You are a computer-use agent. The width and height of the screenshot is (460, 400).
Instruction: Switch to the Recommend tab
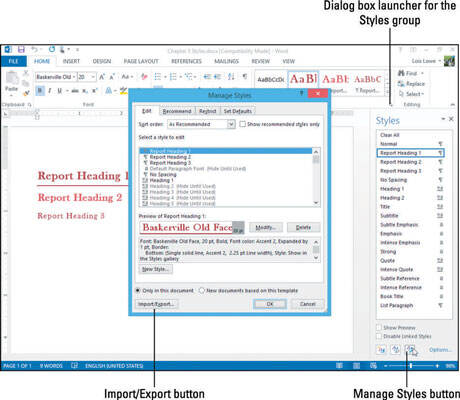pos(177,111)
